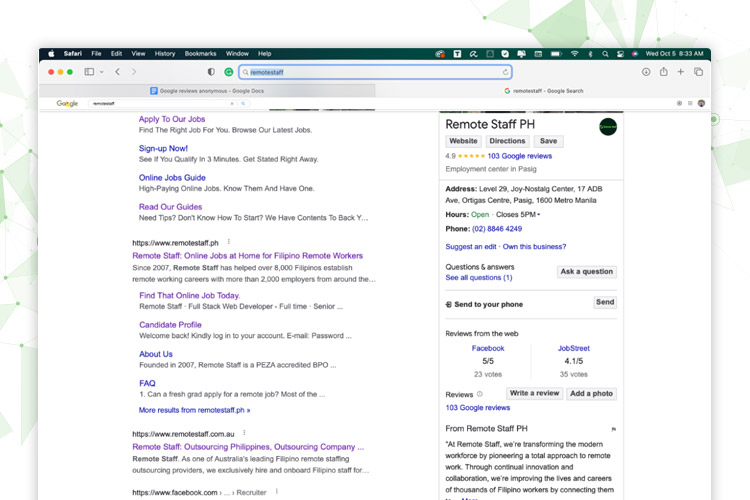Open the About Us link
Image resolution: width=750 pixels, height=500 pixels.
pos(156,354)
